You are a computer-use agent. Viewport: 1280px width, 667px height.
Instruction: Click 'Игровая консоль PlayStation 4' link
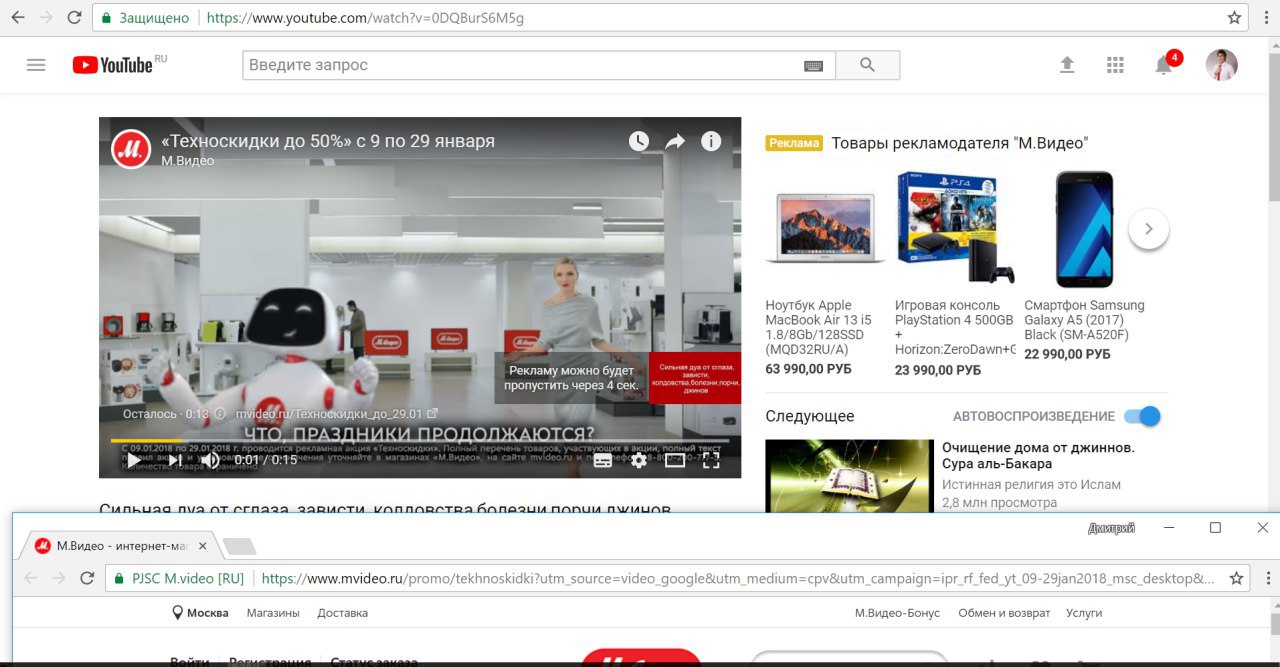pos(955,327)
